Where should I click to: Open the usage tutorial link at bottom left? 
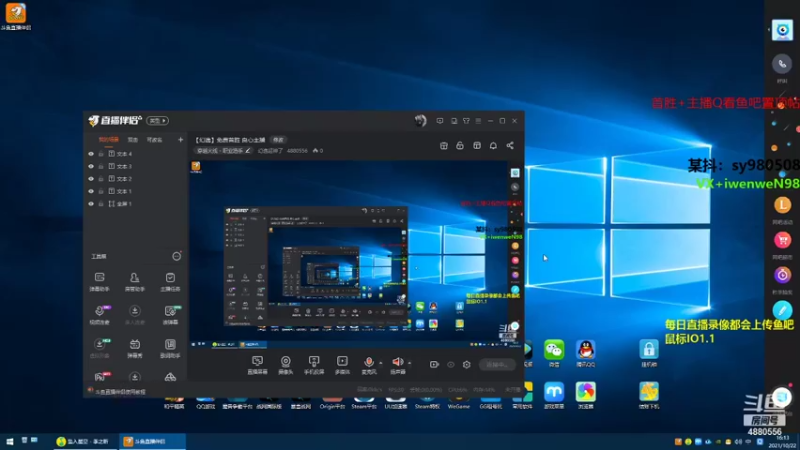point(120,391)
